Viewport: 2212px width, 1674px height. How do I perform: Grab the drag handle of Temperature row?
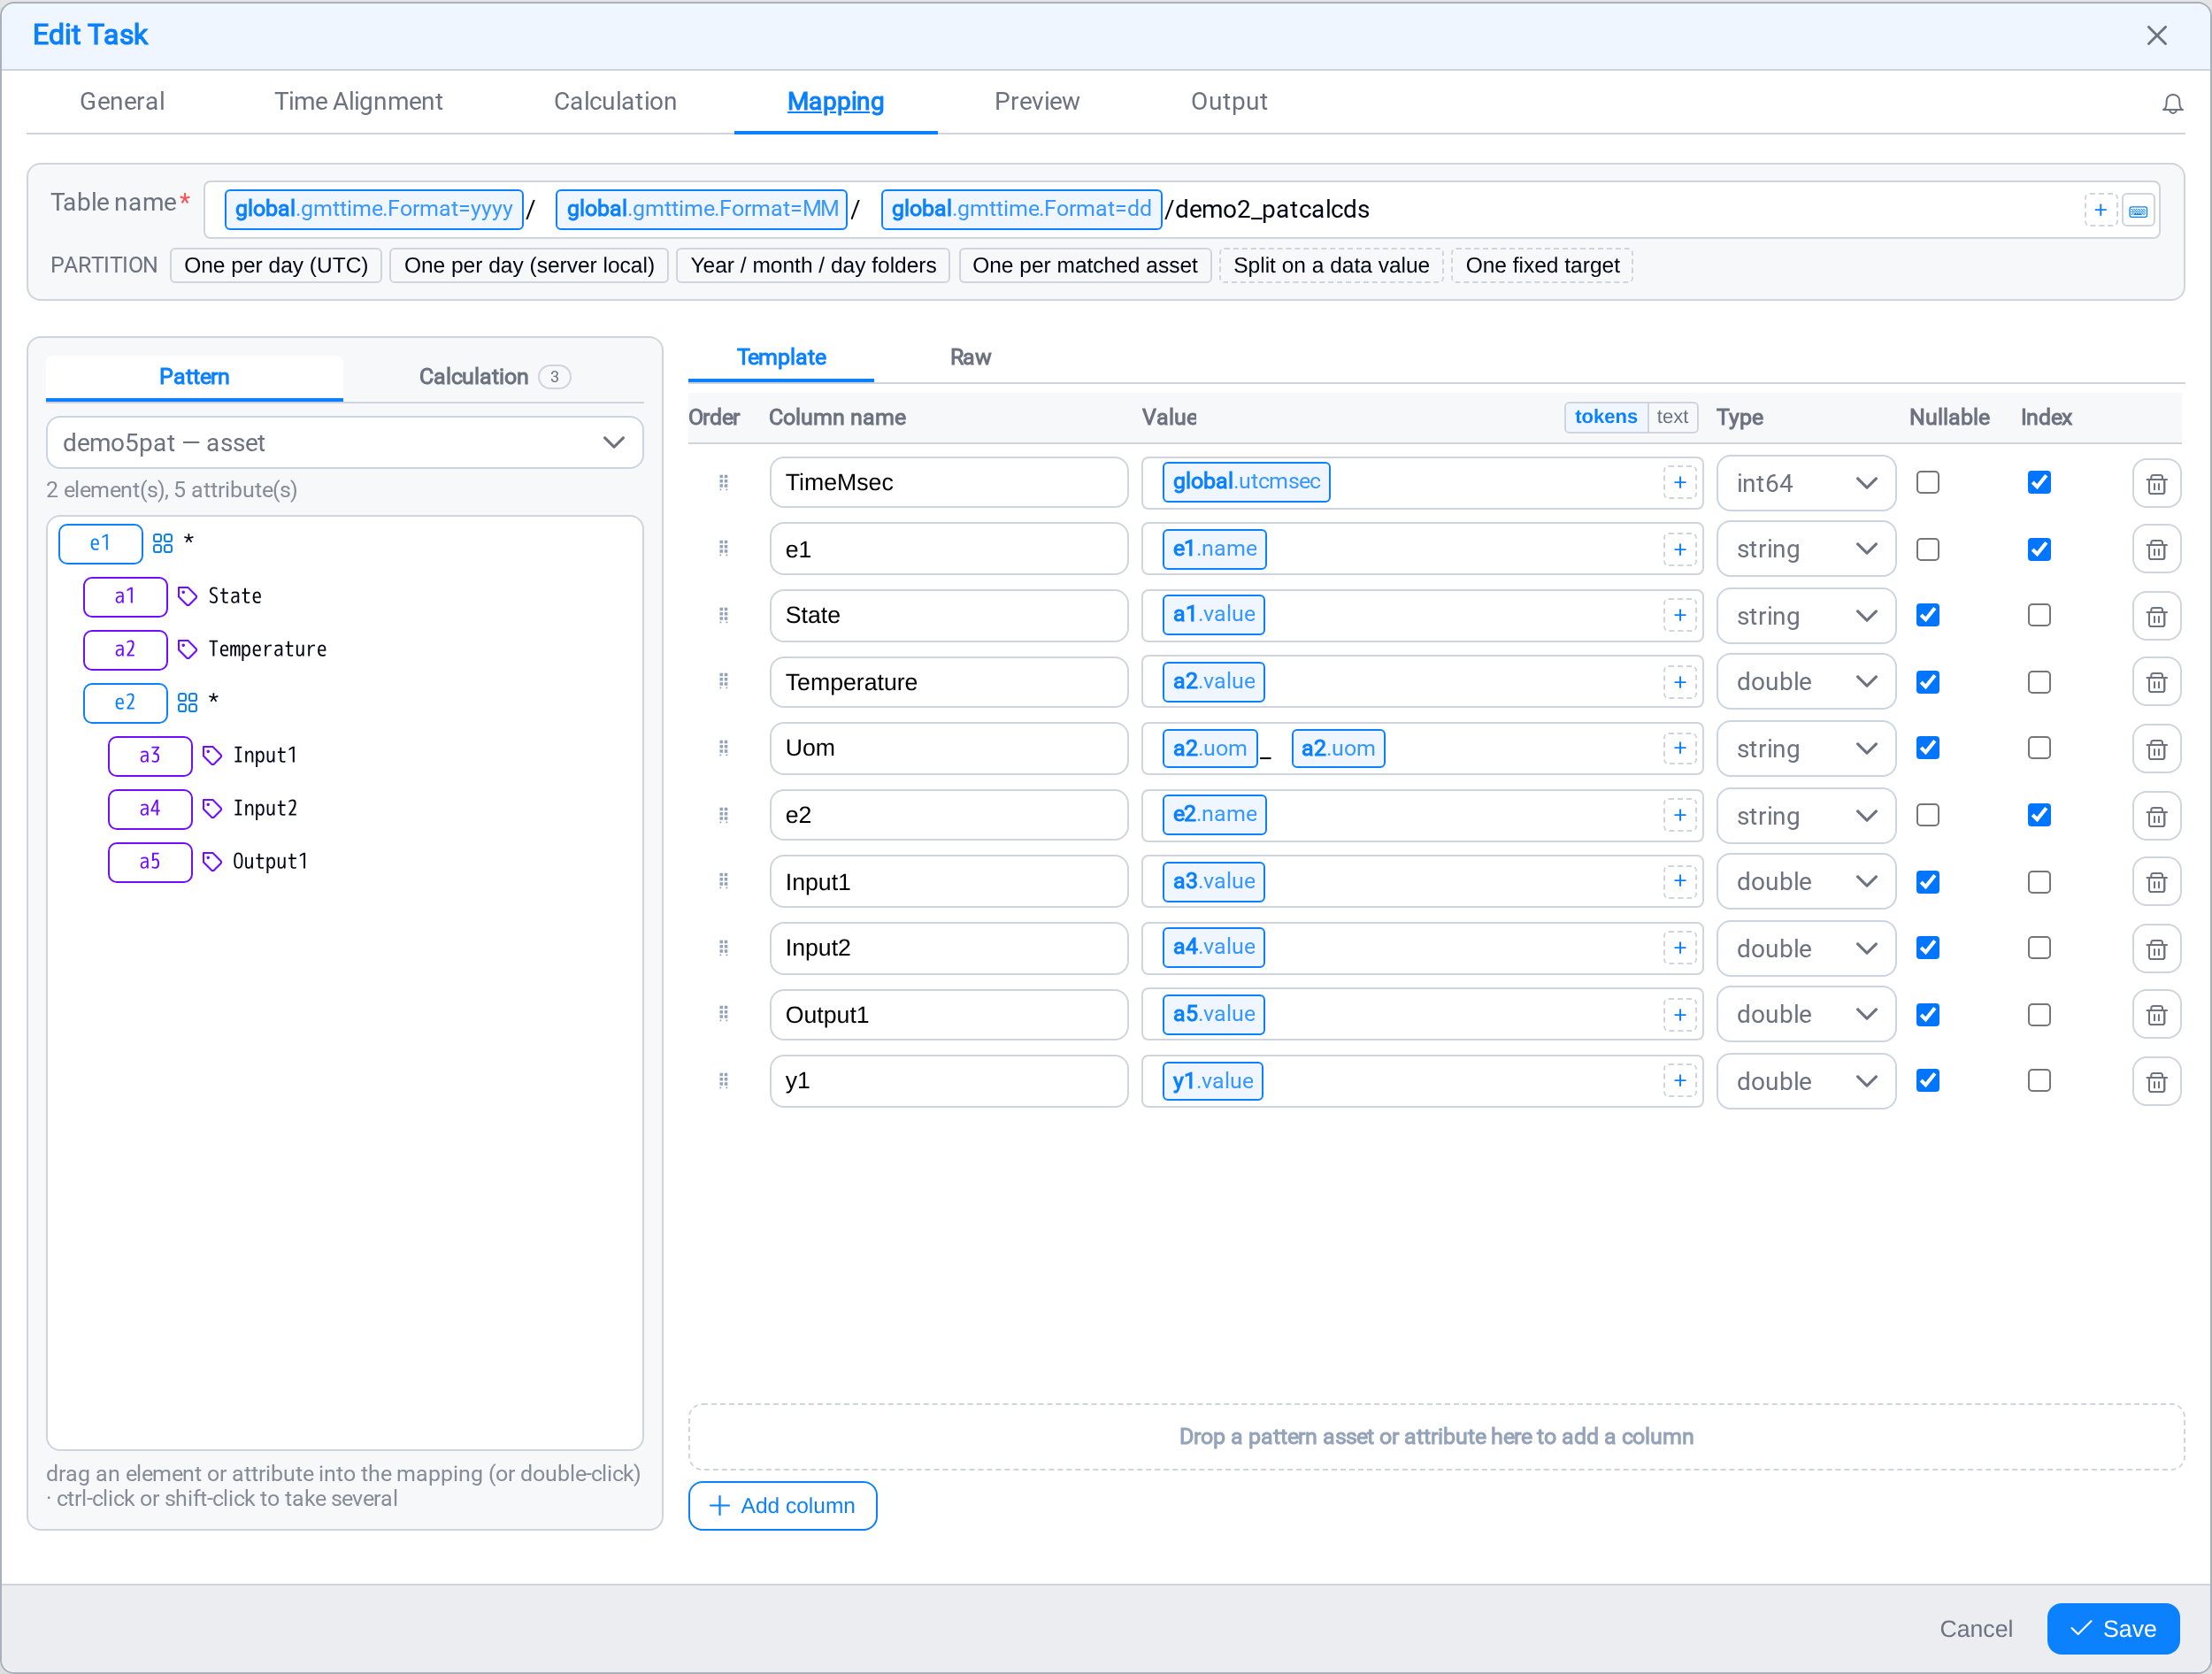[723, 681]
